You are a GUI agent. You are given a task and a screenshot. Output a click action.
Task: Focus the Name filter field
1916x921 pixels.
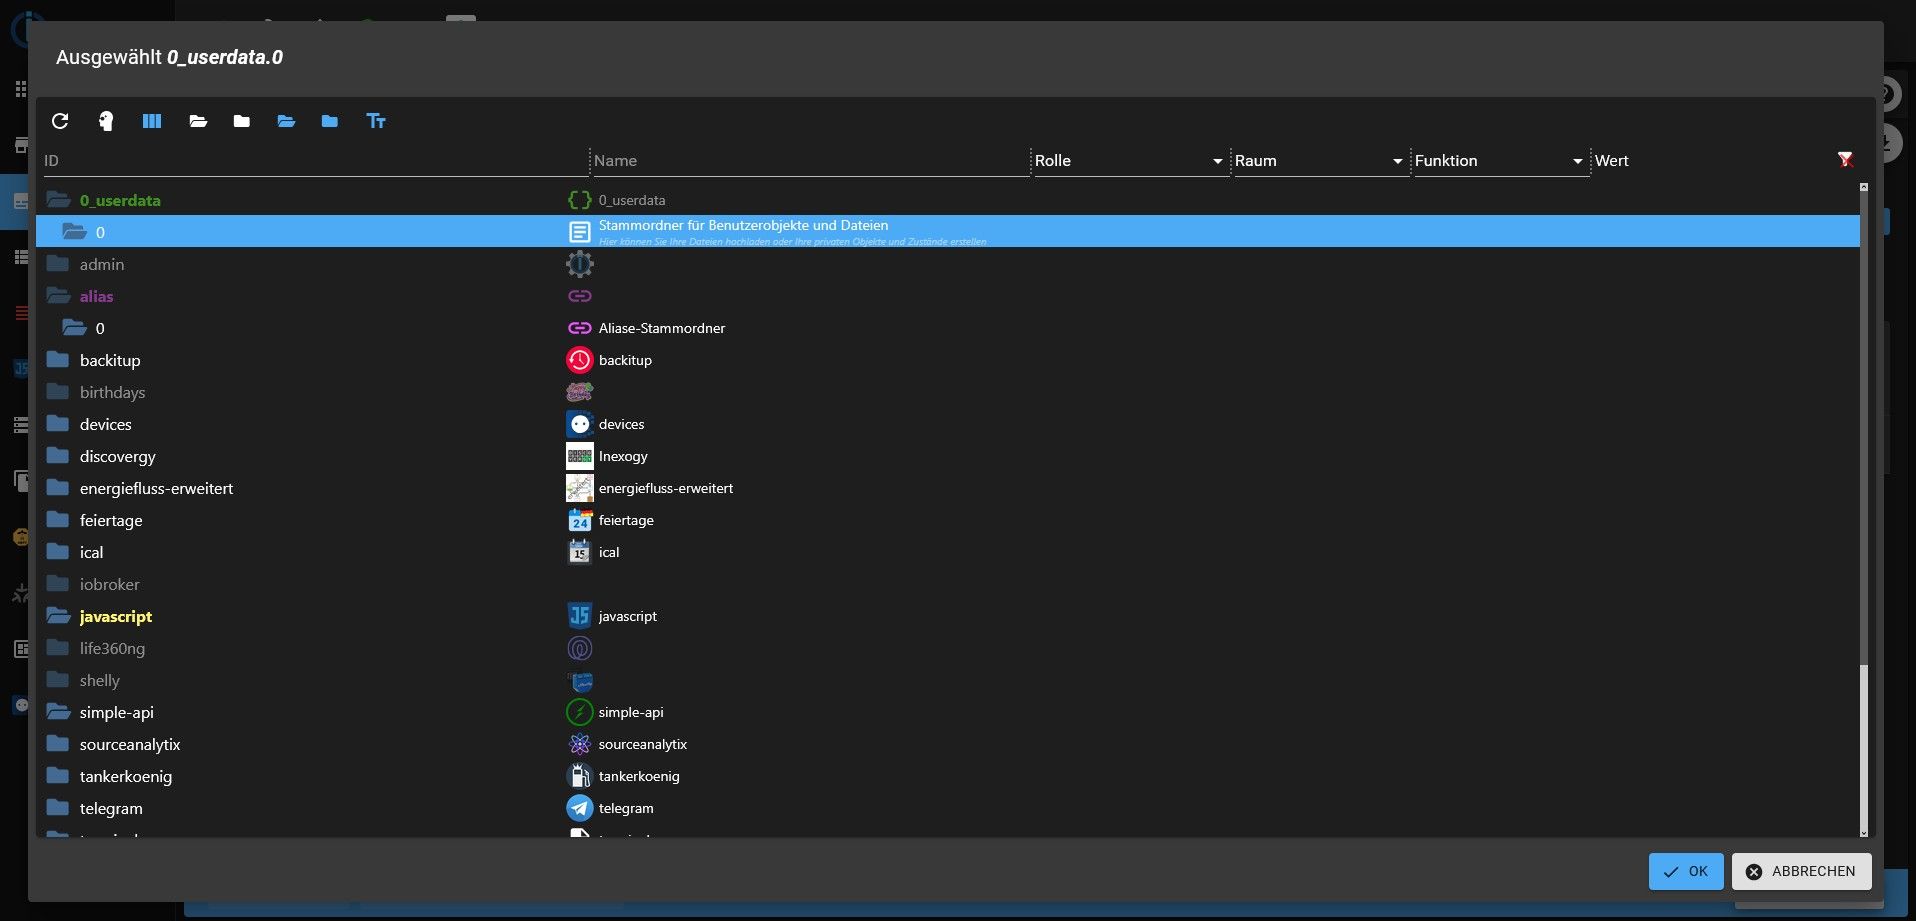[810, 161]
